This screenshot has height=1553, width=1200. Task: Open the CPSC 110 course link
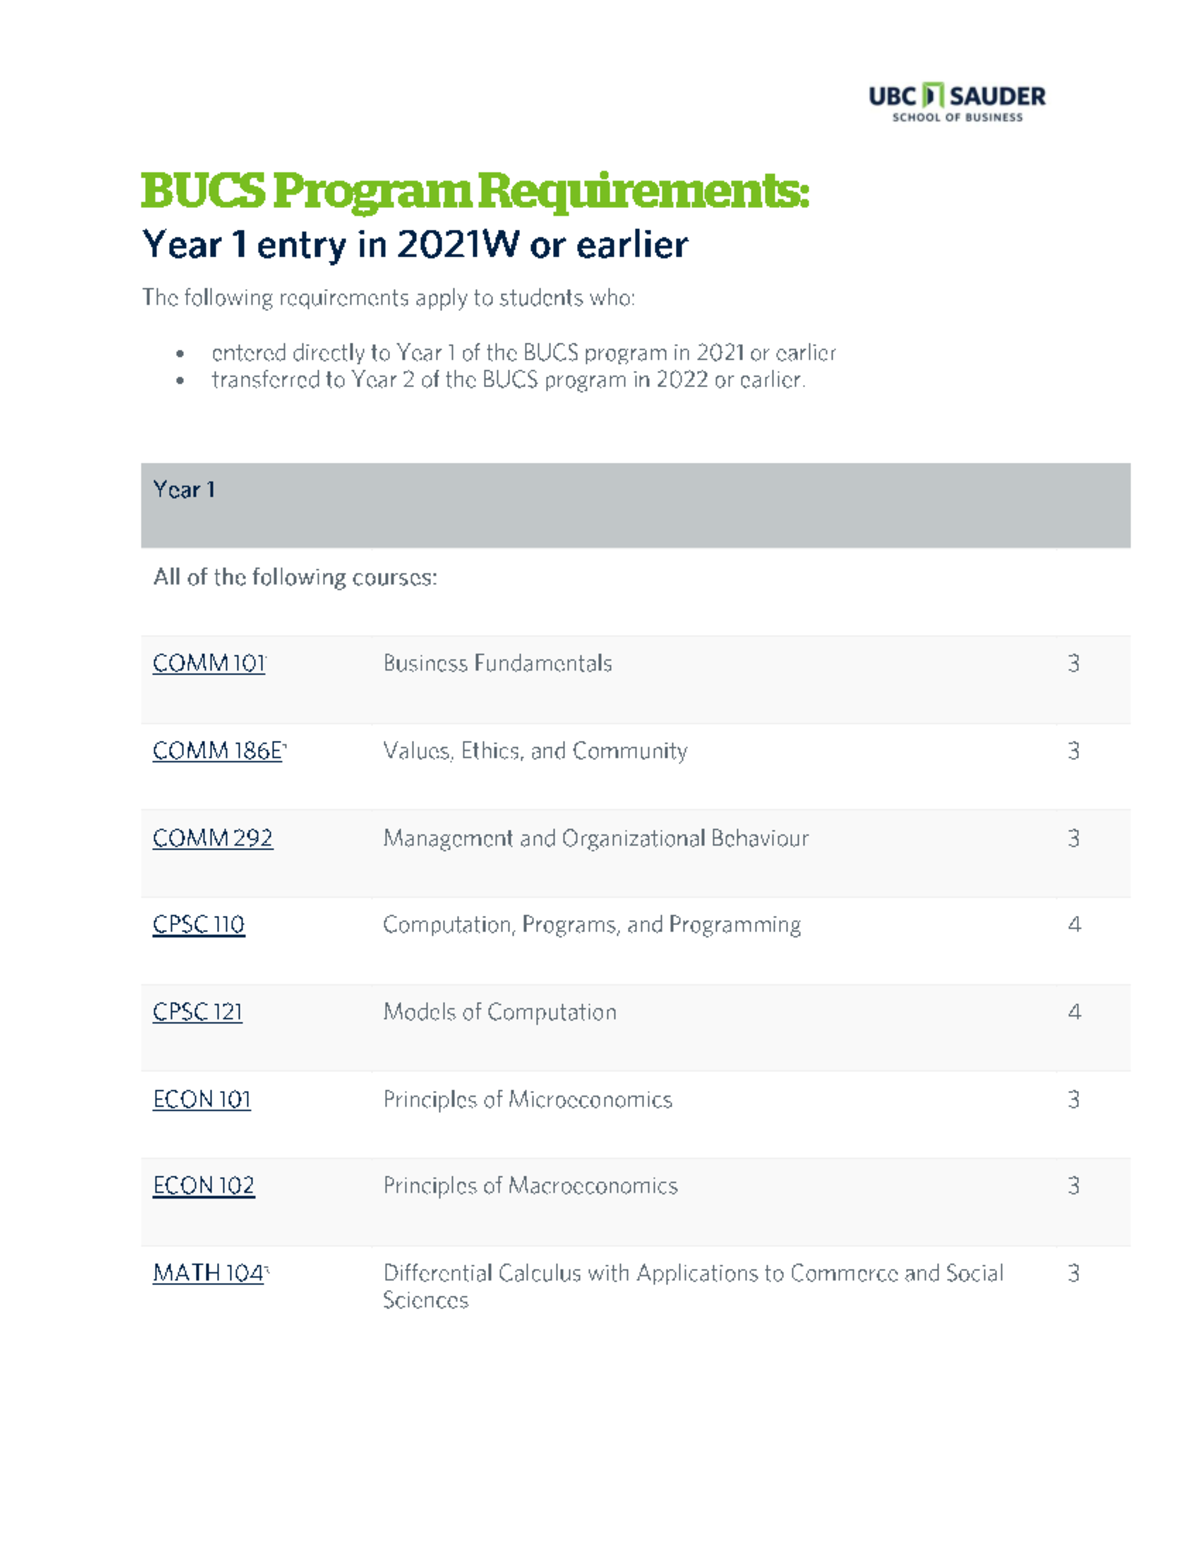[198, 925]
